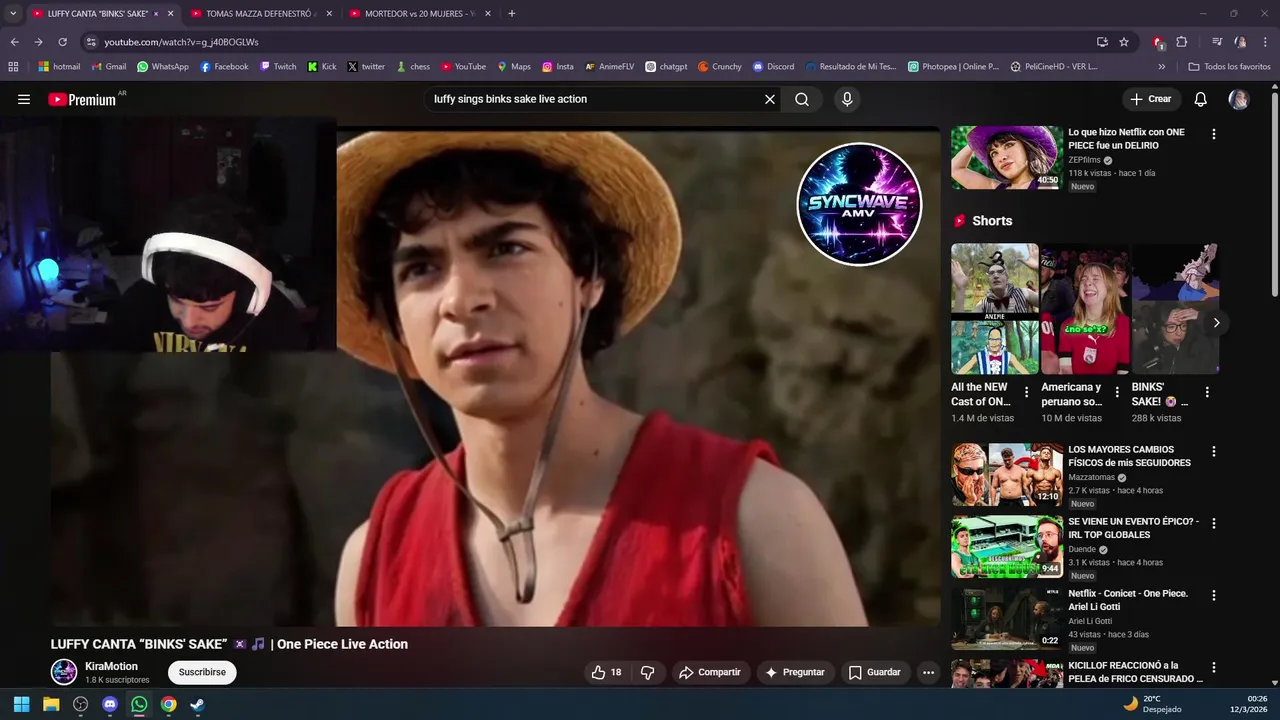The image size is (1280, 720).
Task: Open options for LOS MAYORES CAMBIOS video
Action: [1214, 452]
